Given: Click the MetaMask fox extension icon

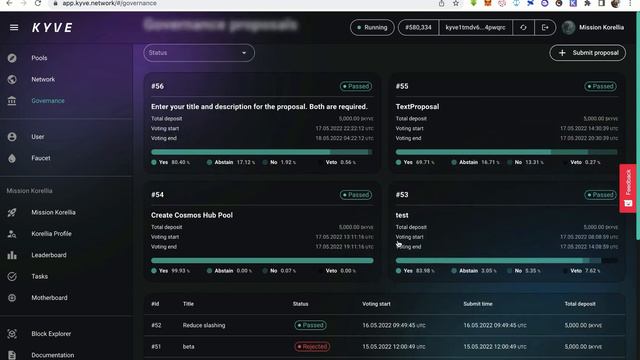Looking at the screenshot, I should 488,3.
